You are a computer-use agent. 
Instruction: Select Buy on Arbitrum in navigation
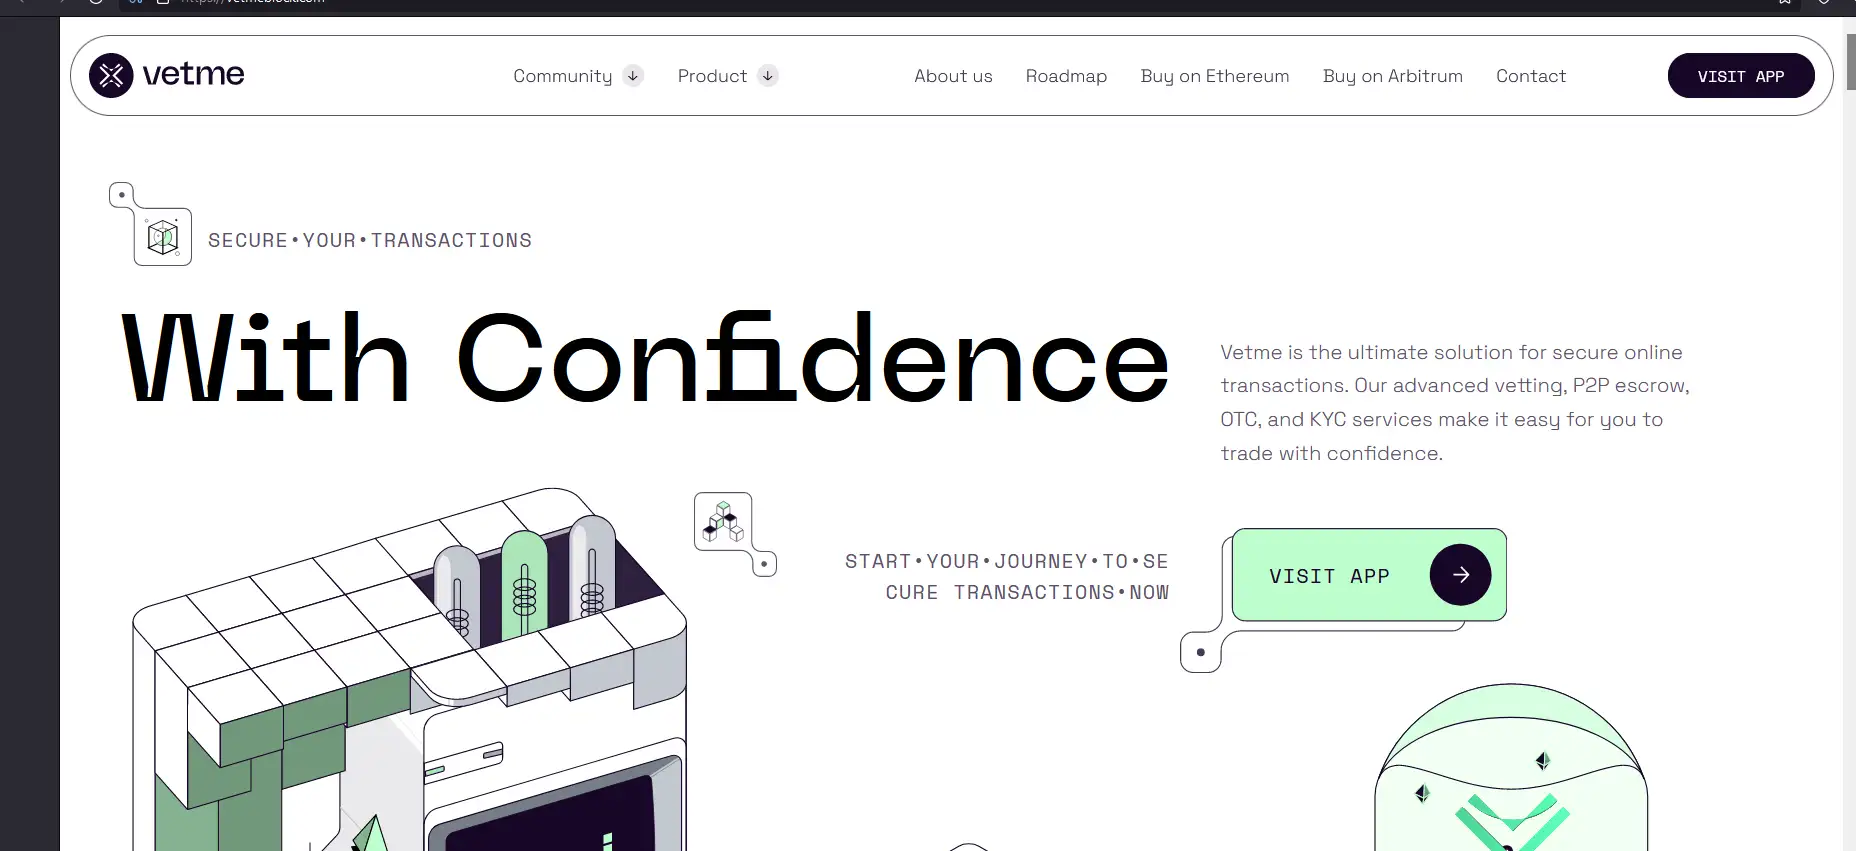point(1392,76)
